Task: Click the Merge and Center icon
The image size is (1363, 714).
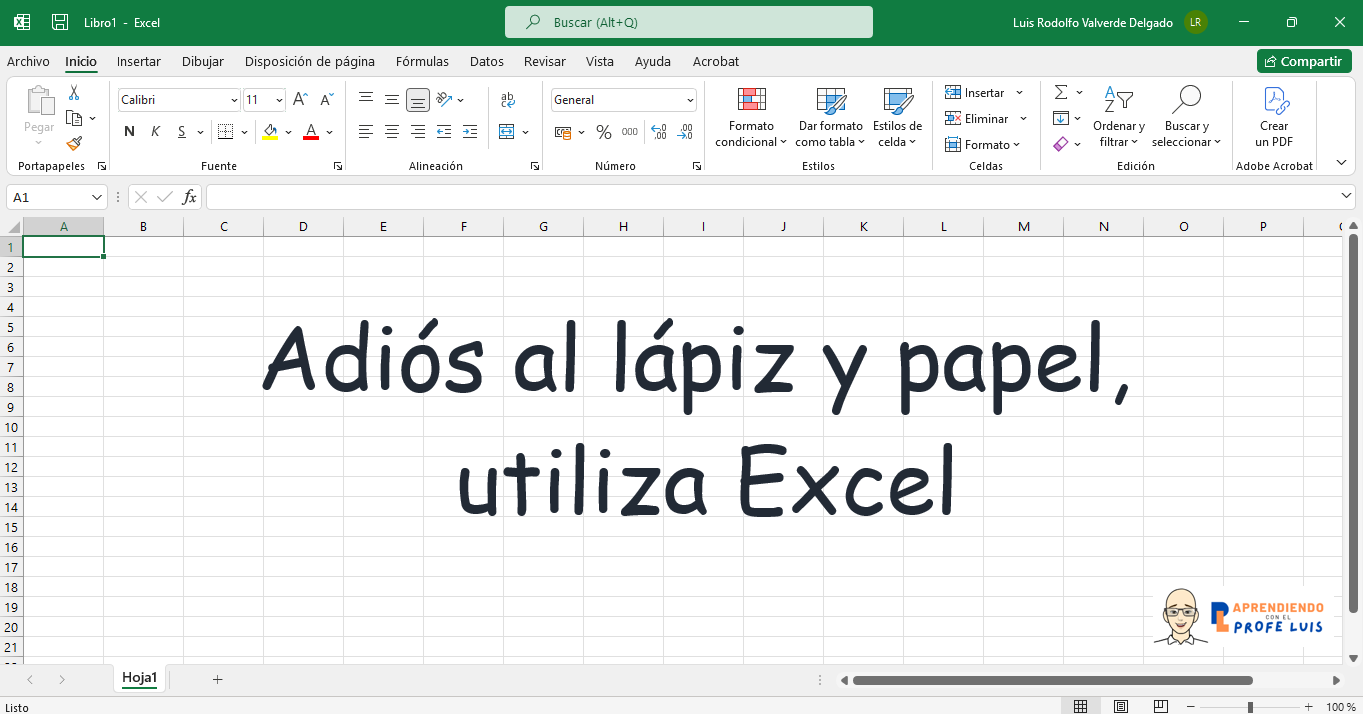Action: coord(507,132)
